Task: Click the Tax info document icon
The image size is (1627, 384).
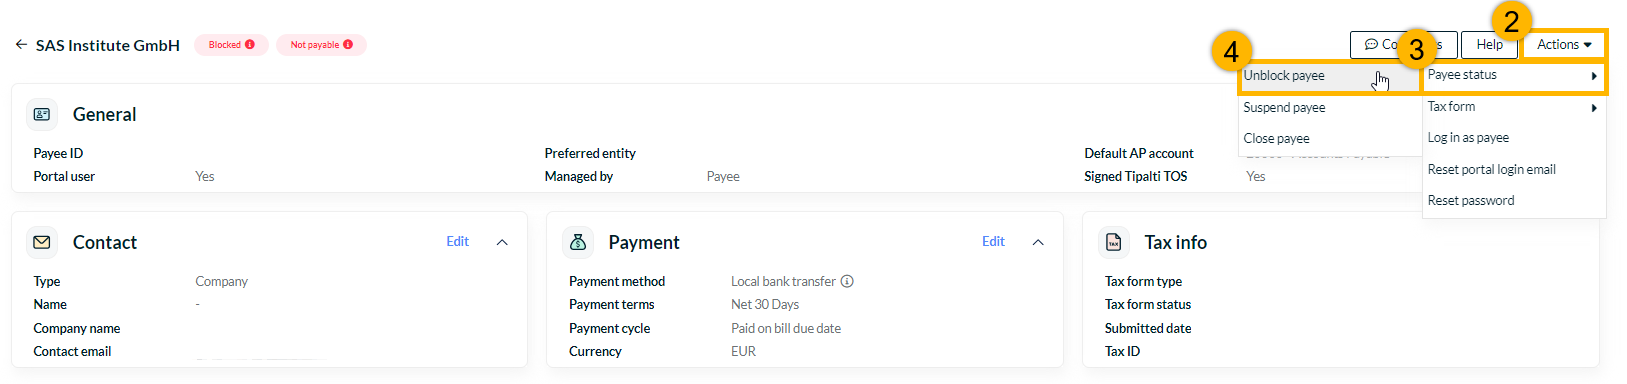Action: 1114,243
